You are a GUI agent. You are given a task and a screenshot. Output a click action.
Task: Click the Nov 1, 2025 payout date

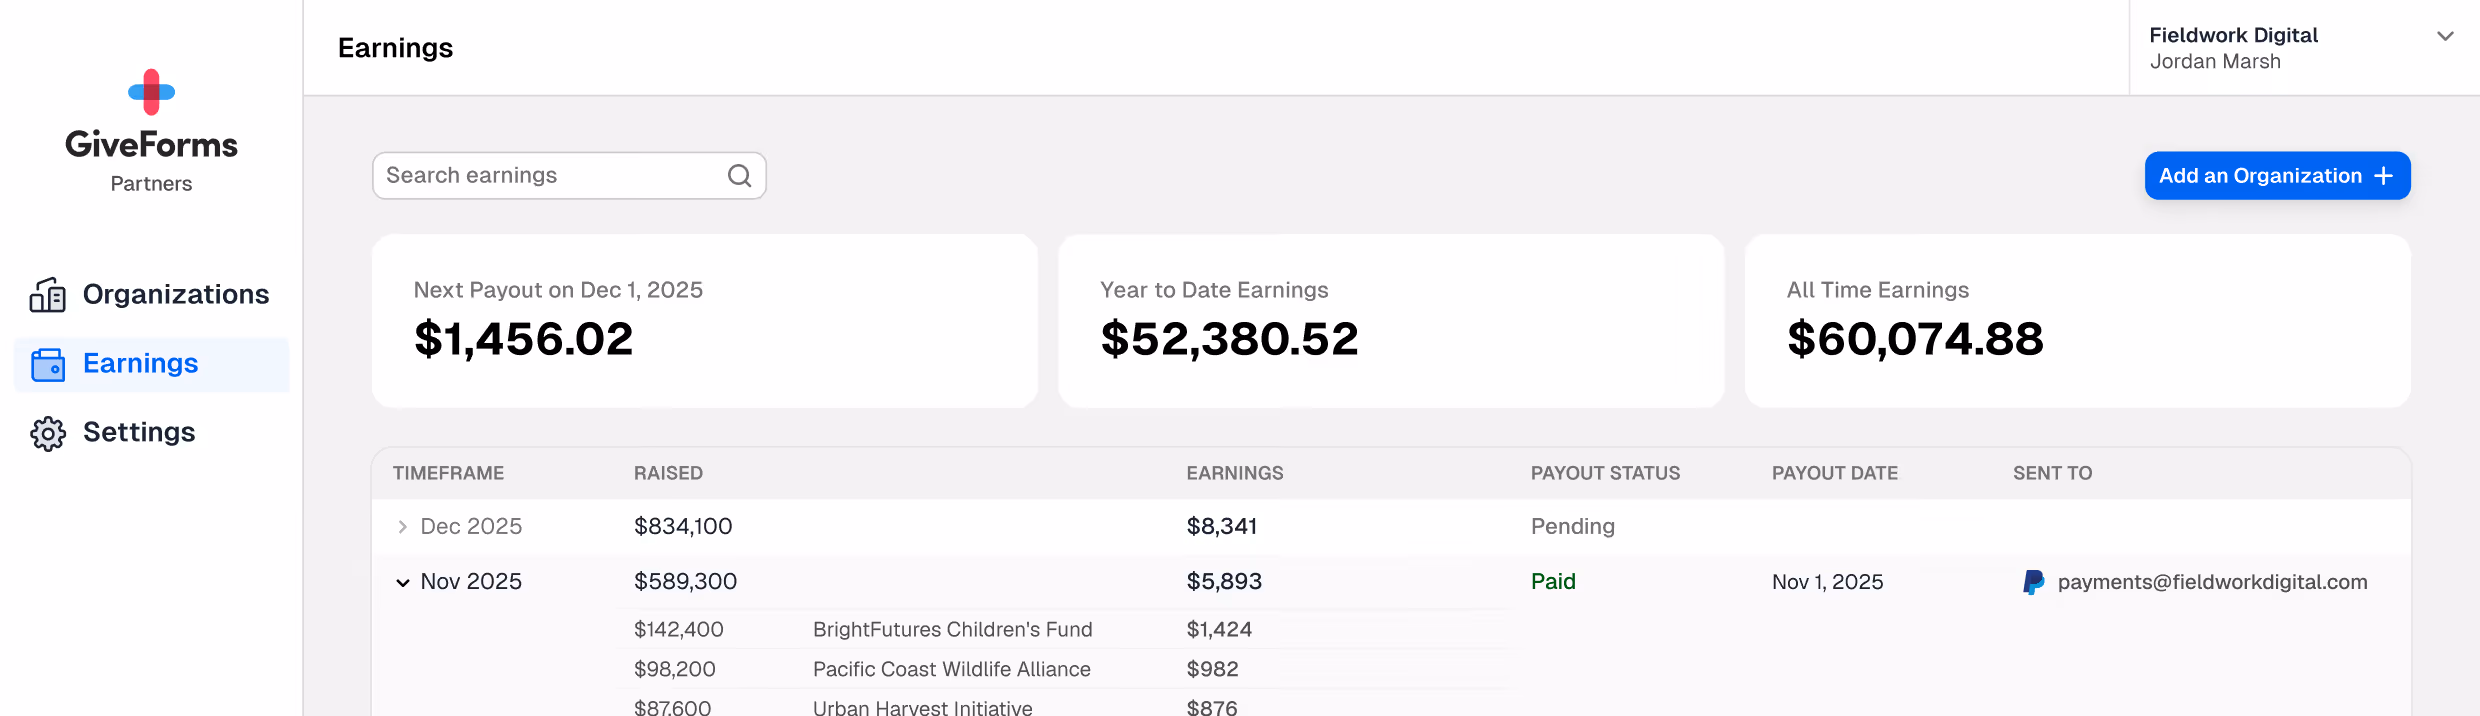1827,582
